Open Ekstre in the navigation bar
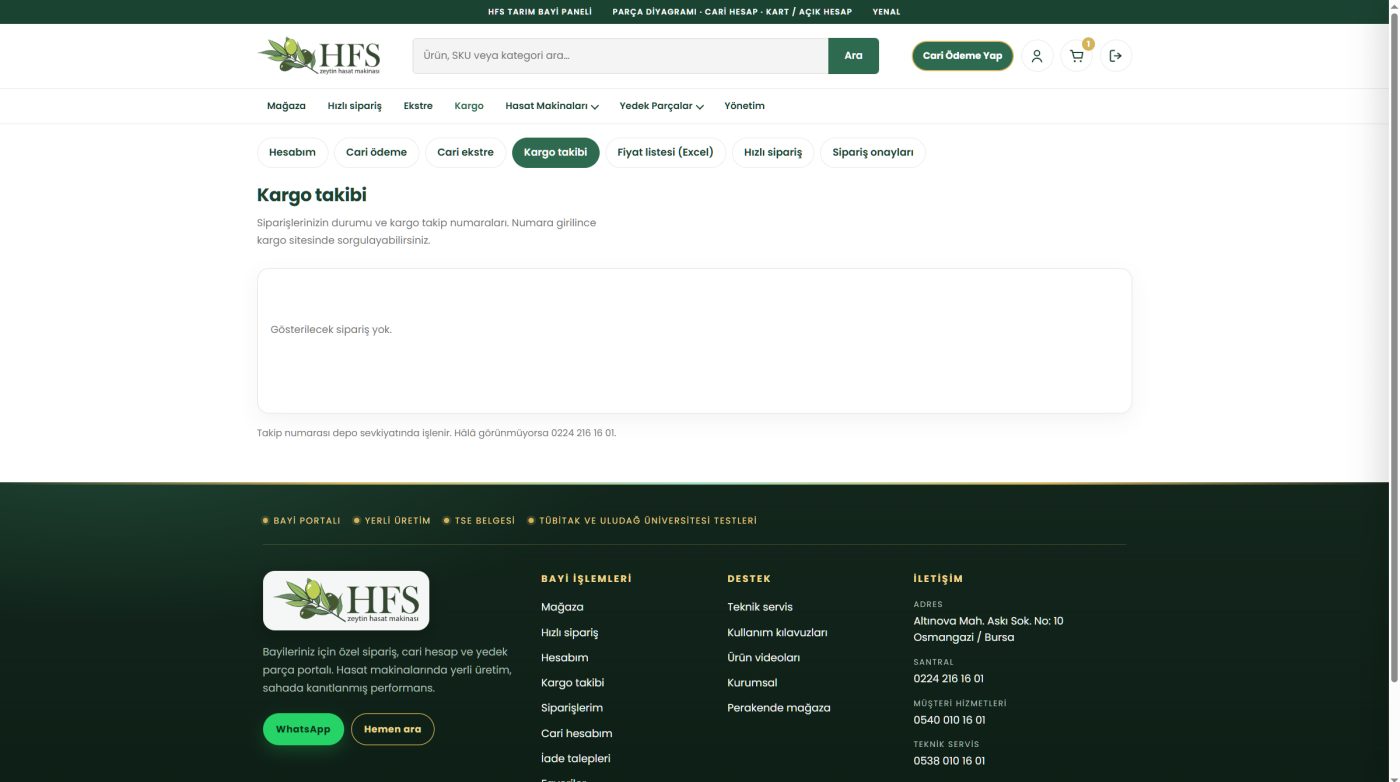 pos(418,106)
